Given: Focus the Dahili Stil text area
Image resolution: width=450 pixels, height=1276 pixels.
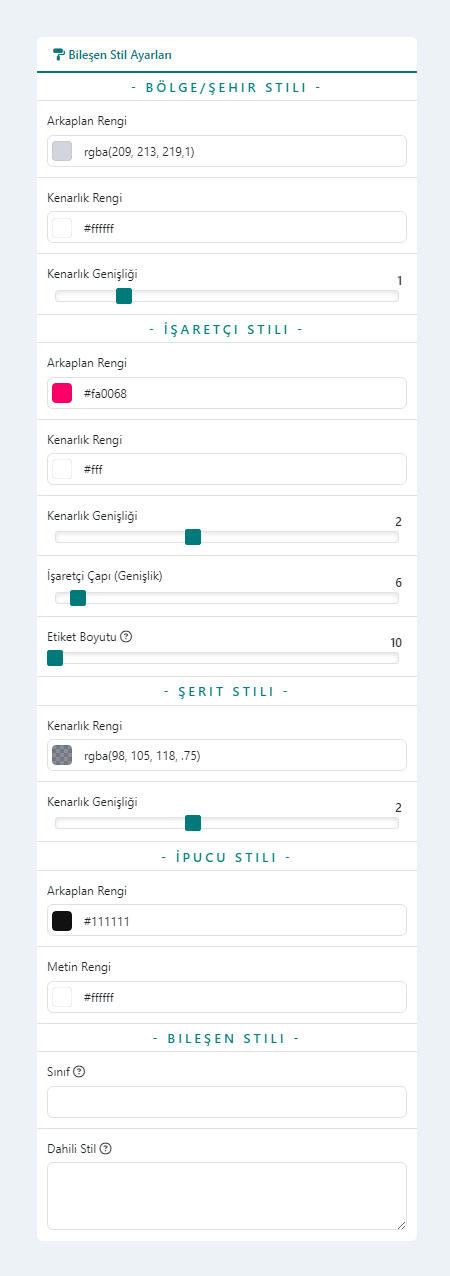Looking at the screenshot, I should click(x=227, y=1196).
